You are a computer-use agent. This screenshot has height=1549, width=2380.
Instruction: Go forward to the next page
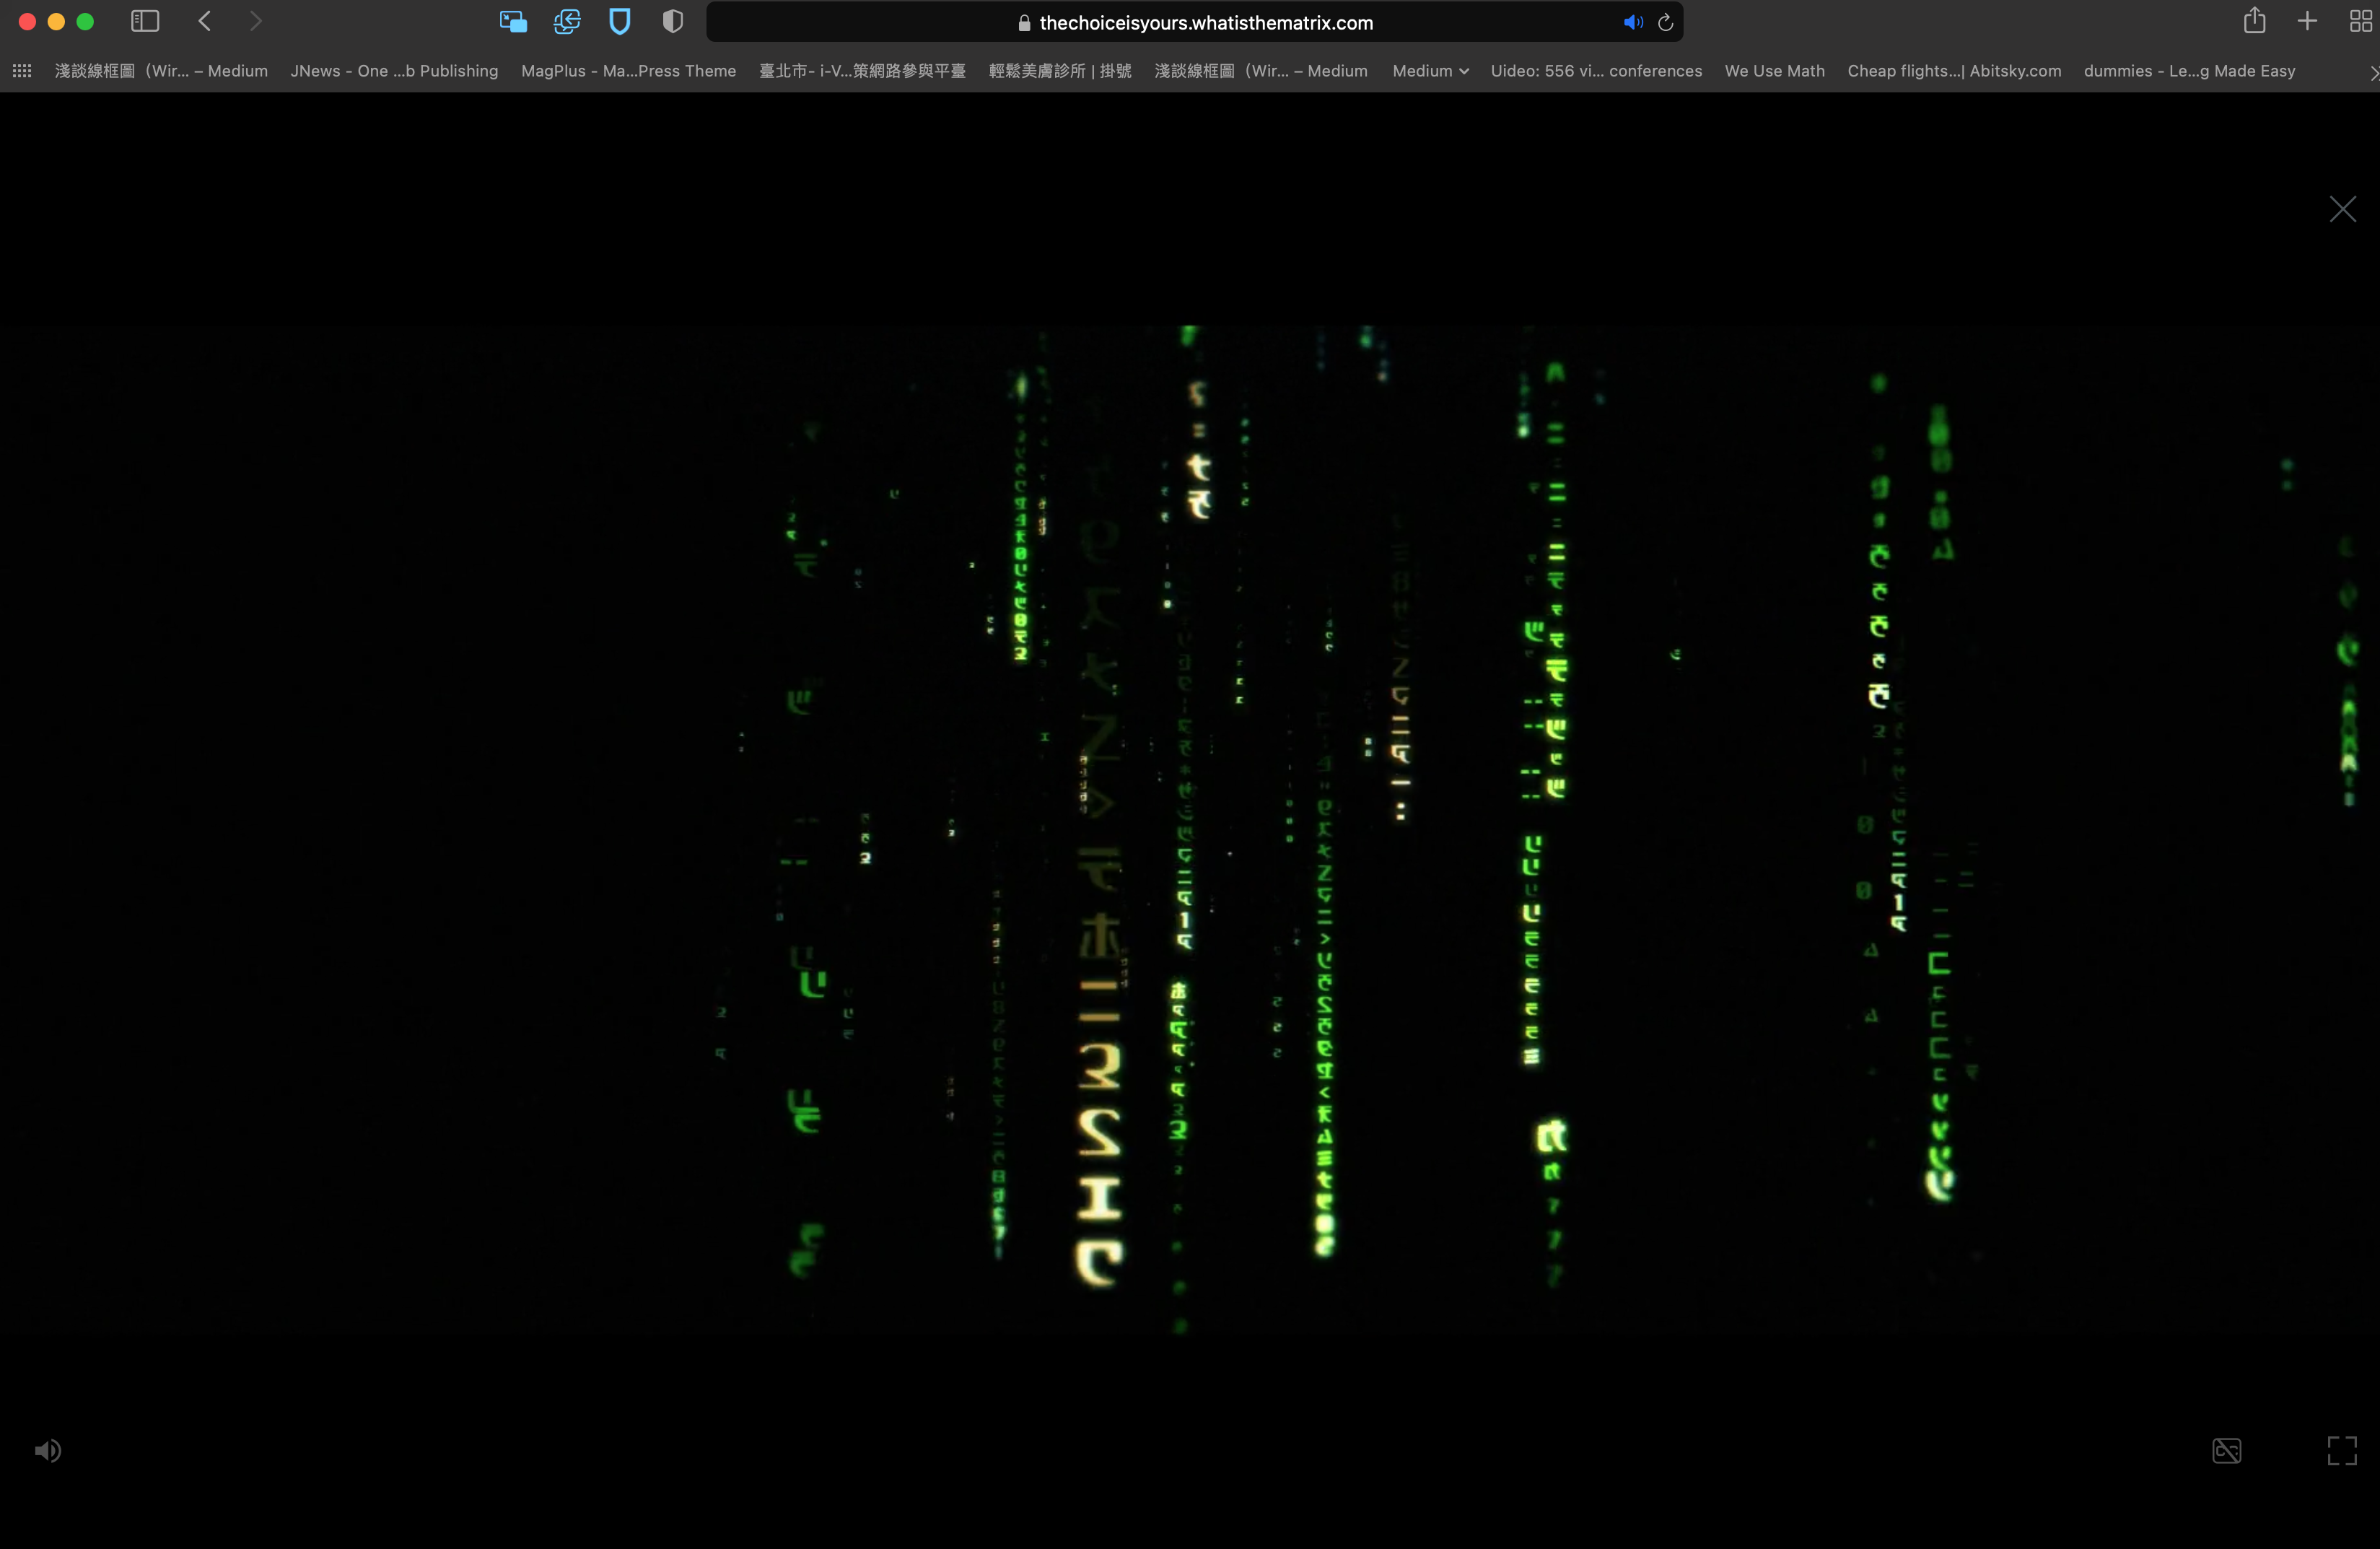click(x=256, y=21)
